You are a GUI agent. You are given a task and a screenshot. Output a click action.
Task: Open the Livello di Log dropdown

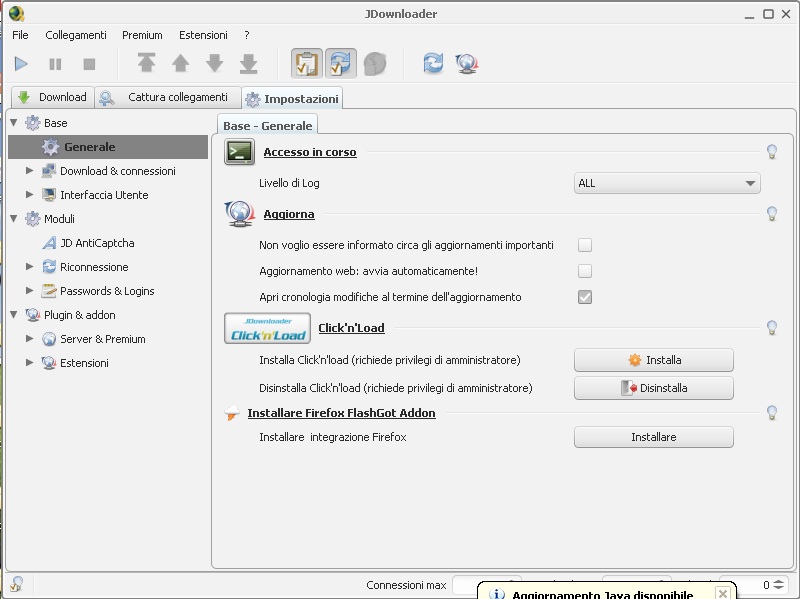[x=667, y=183]
